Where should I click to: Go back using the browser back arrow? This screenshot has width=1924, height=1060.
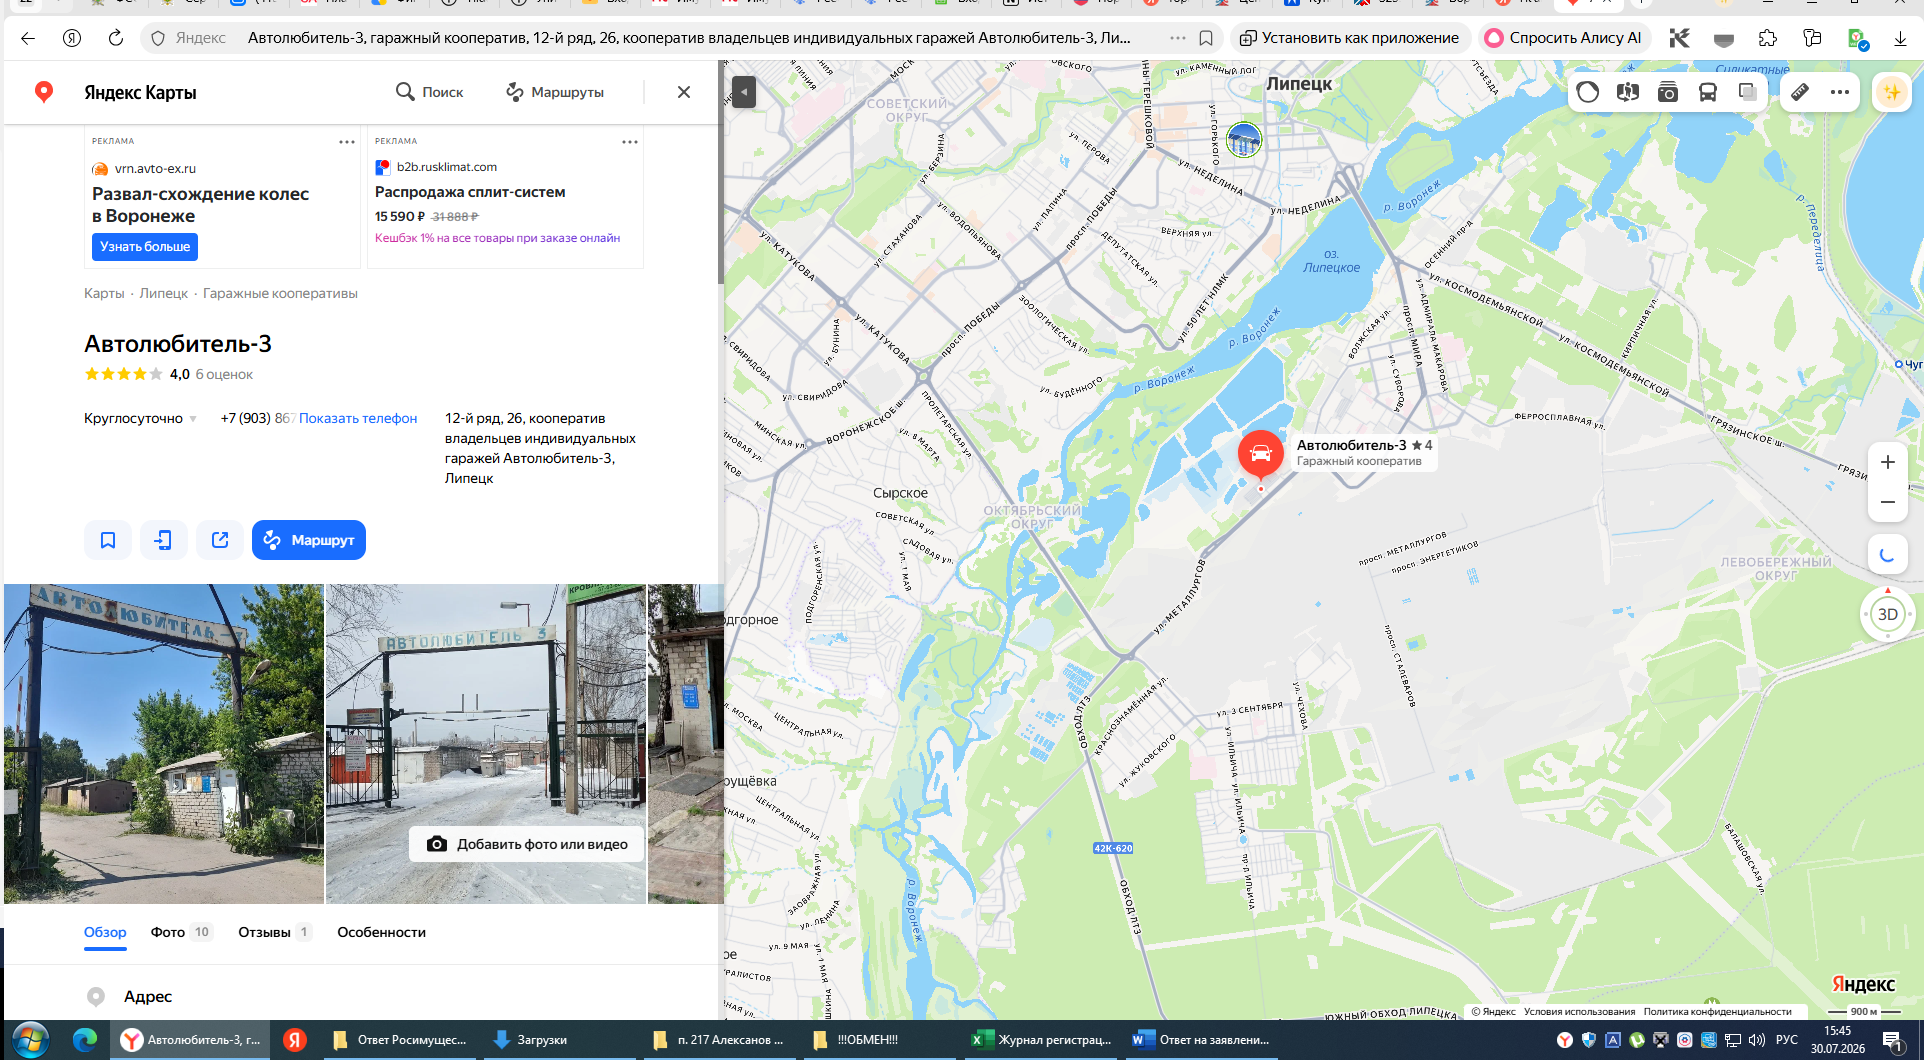click(28, 38)
